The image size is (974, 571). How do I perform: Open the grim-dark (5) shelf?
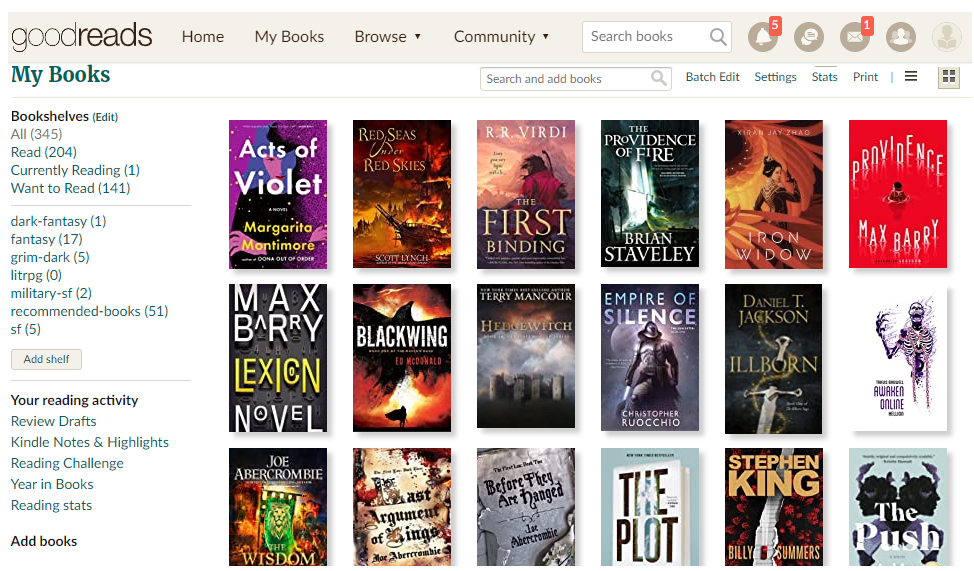(50, 257)
